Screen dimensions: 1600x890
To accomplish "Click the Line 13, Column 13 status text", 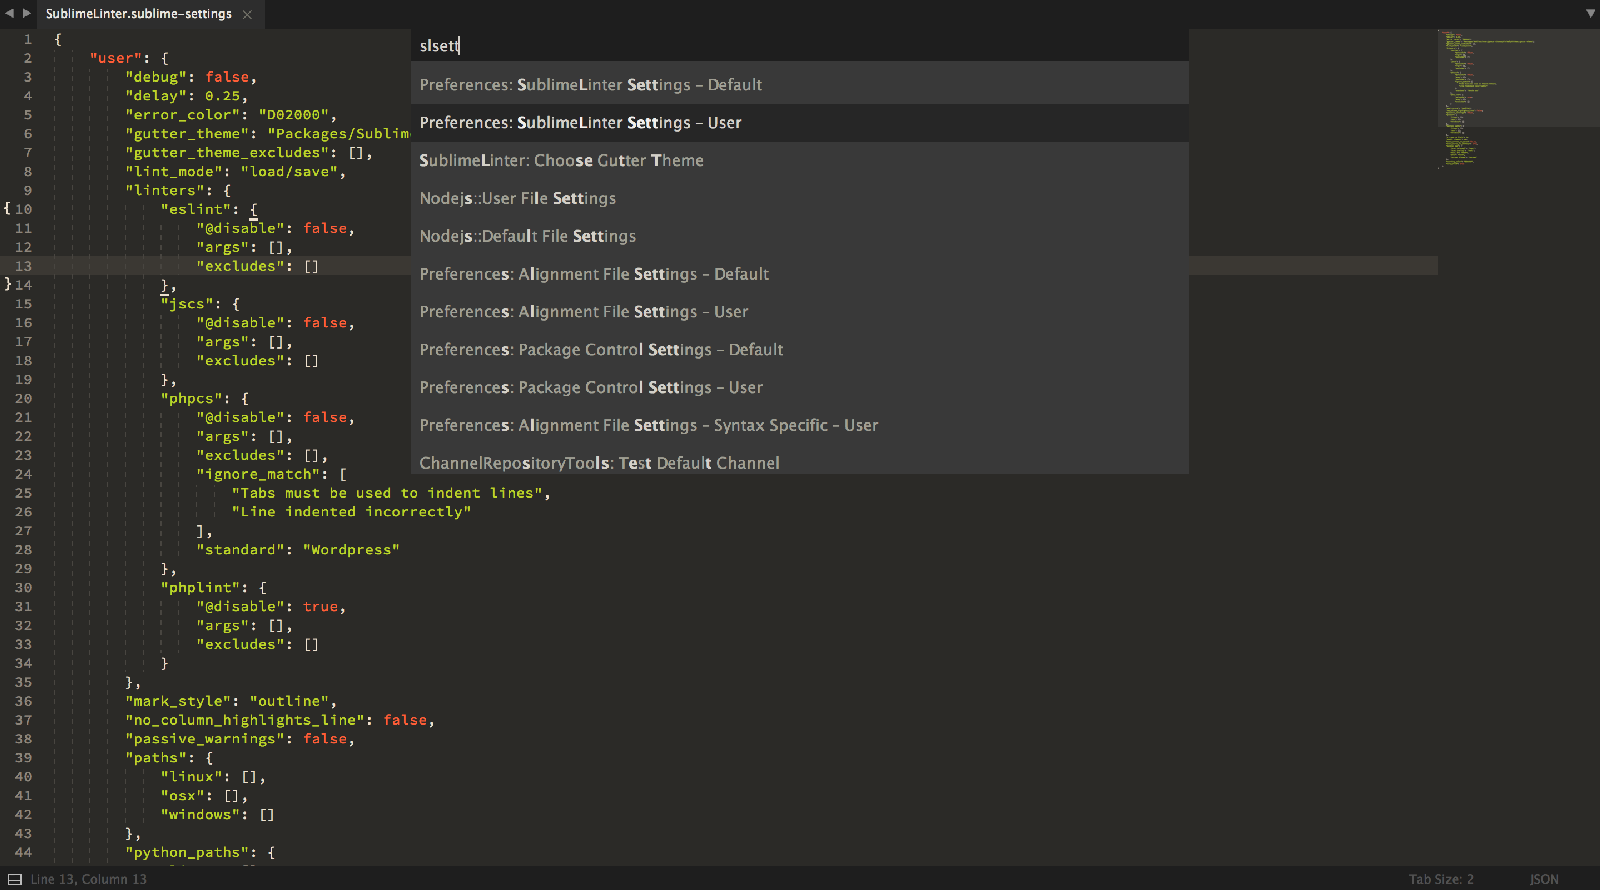I will coord(88,879).
